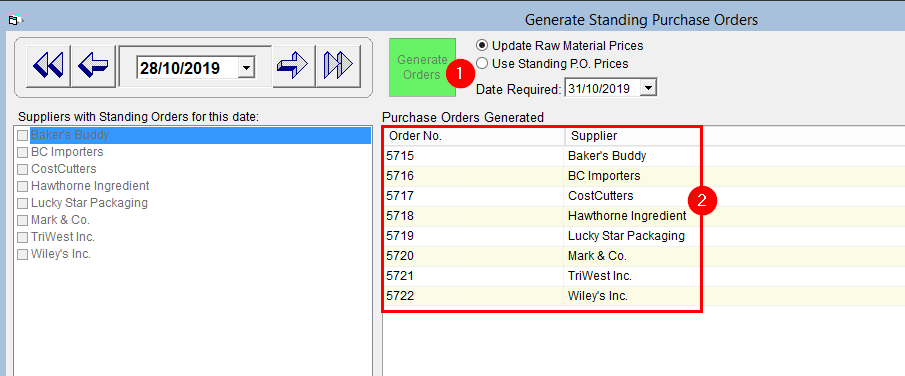The height and width of the screenshot is (376, 905).
Task: Click the application icon in title bar
Action: coord(13,20)
